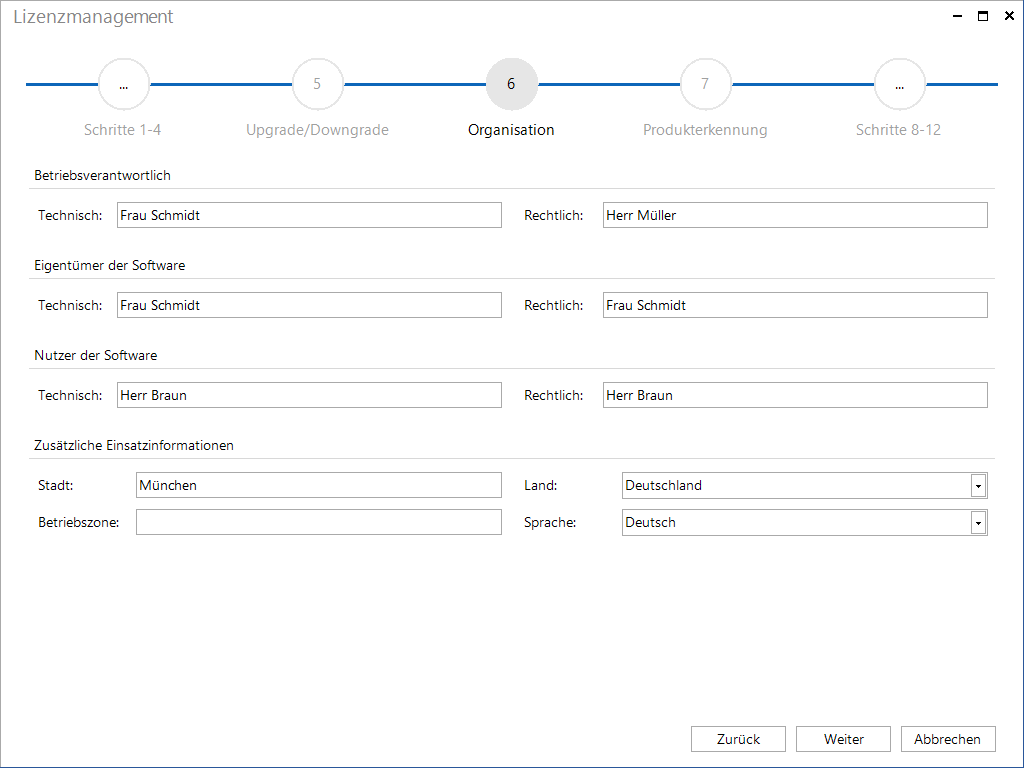Open the Deutschland country combo box
Screen dimensions: 1024x768
pos(805,486)
